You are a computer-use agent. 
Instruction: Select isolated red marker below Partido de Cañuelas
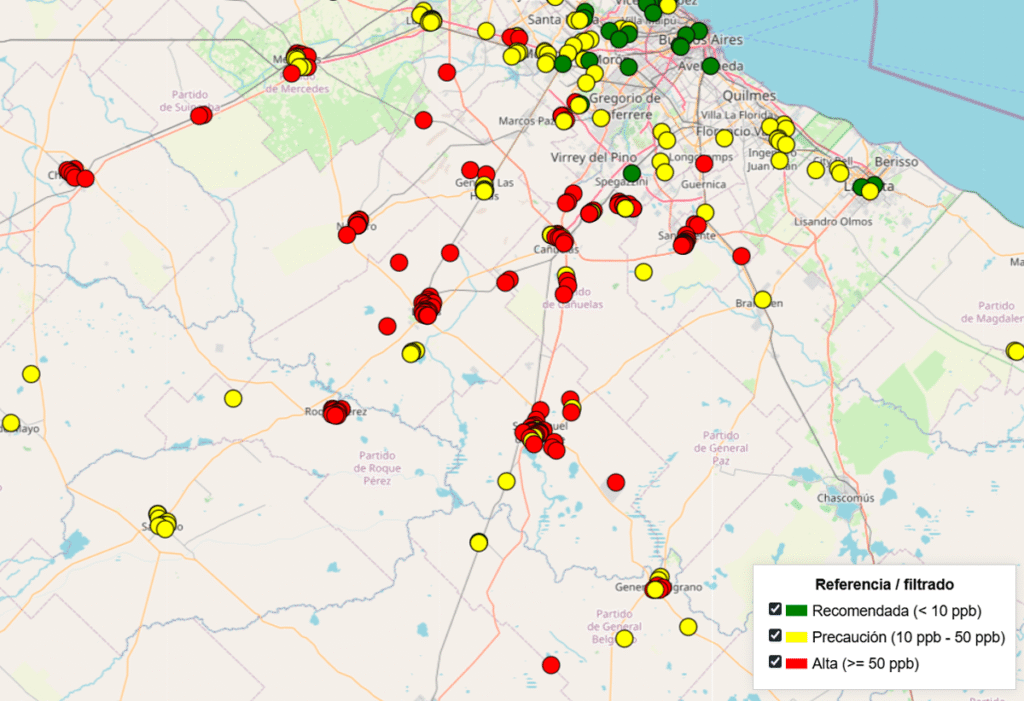click(x=616, y=482)
